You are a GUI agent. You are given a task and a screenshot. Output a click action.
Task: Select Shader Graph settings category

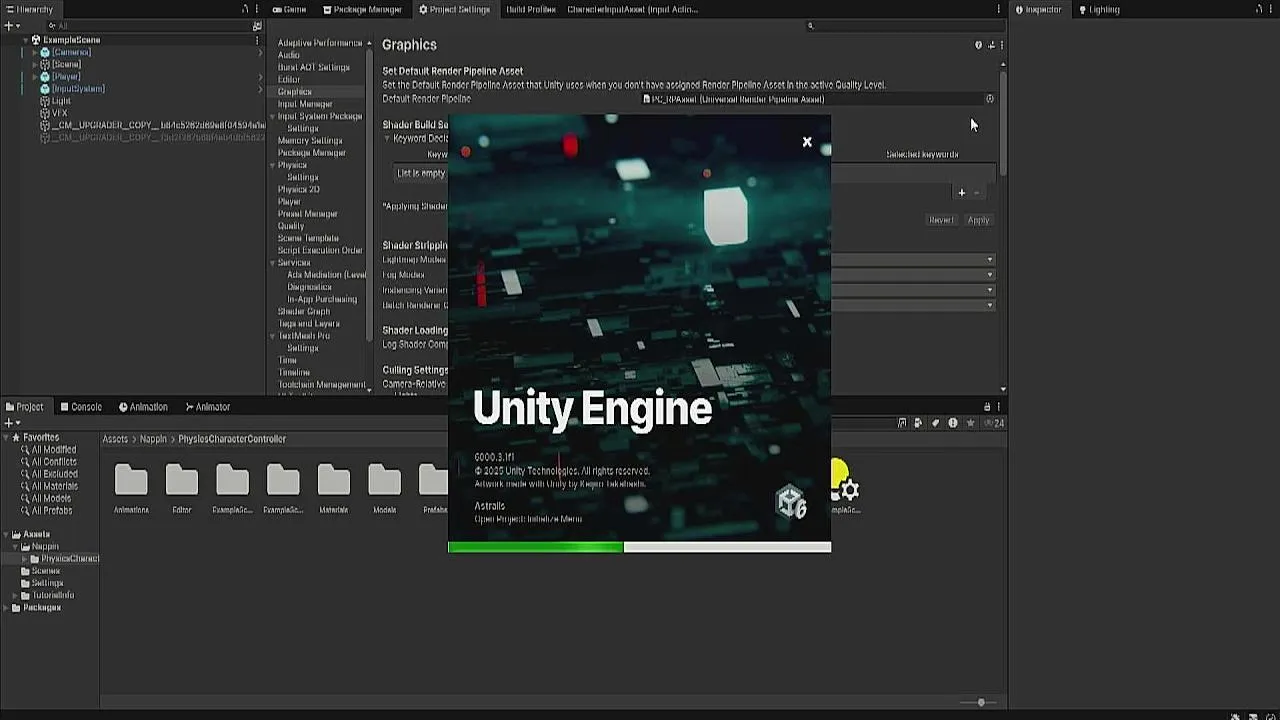[x=304, y=311]
